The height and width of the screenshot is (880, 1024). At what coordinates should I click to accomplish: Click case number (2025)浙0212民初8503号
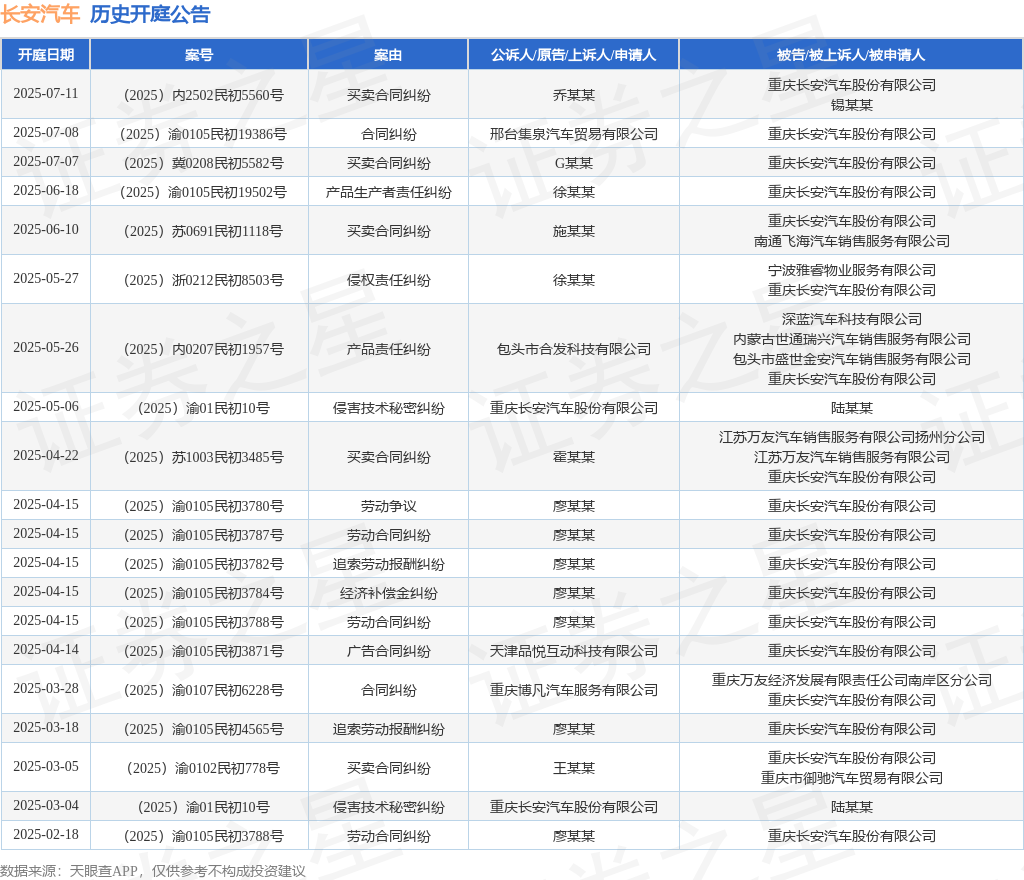[x=203, y=280]
